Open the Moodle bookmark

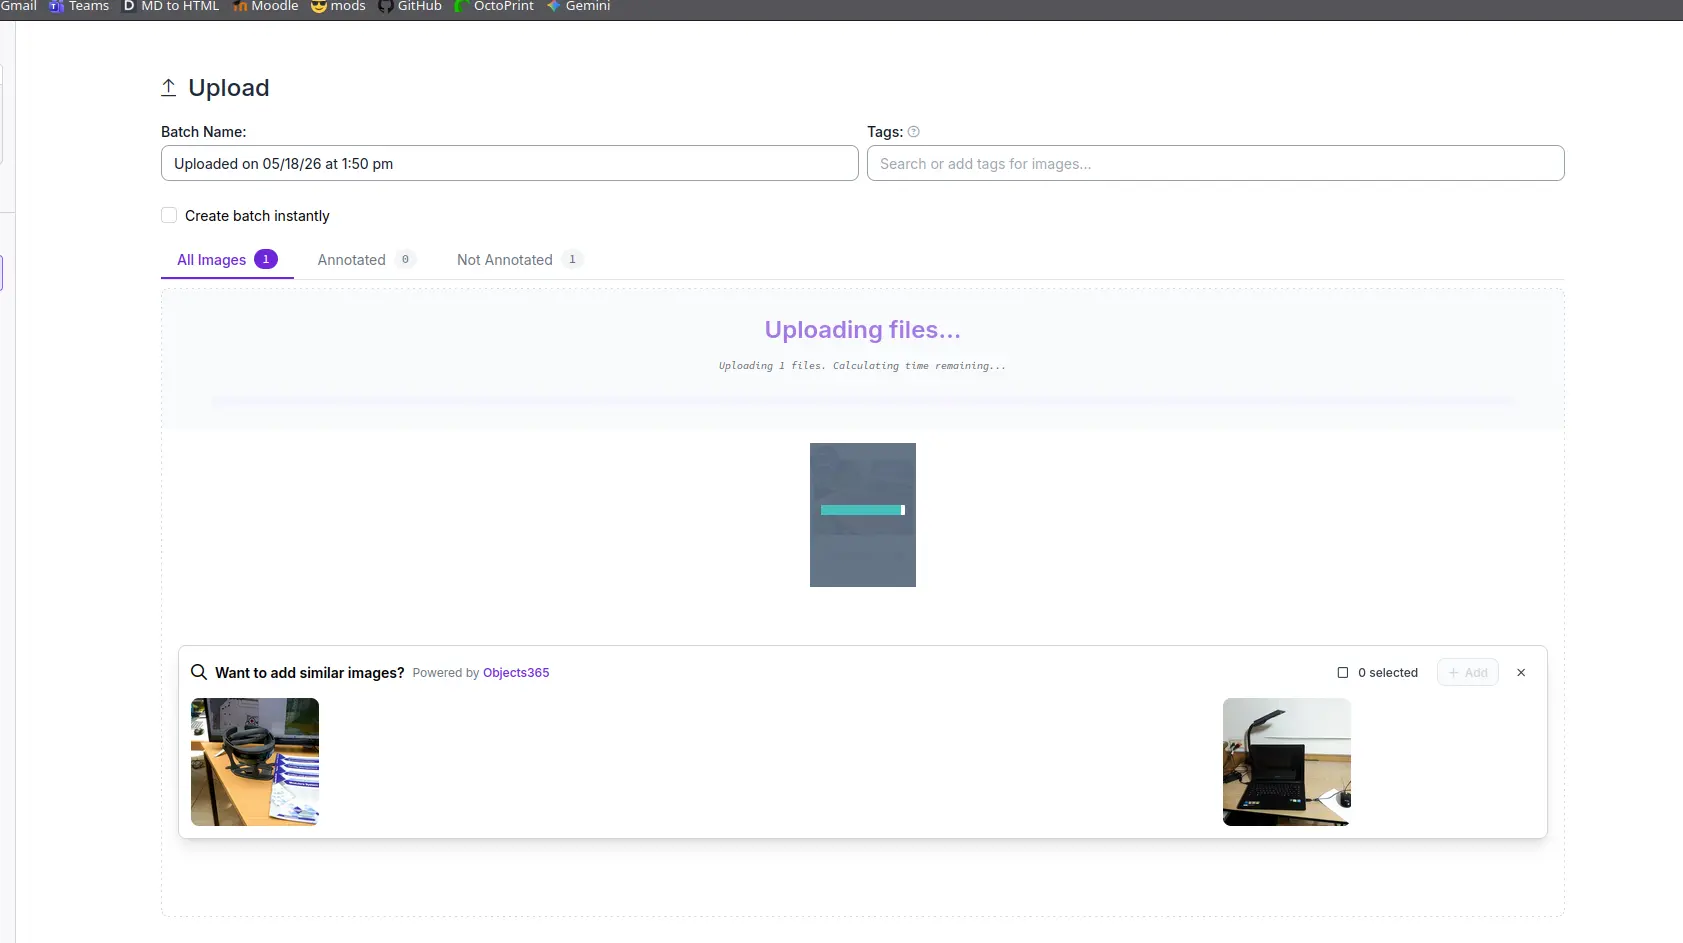tap(265, 6)
